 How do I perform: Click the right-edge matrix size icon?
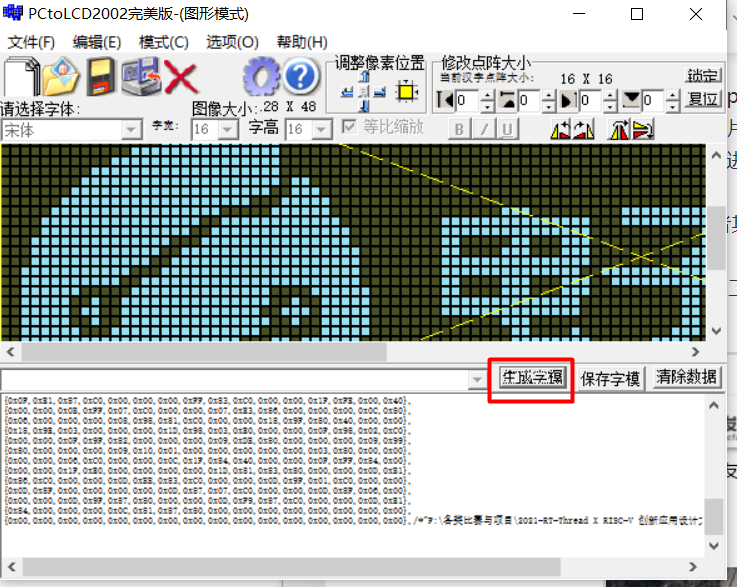pyautogui.click(x=569, y=100)
